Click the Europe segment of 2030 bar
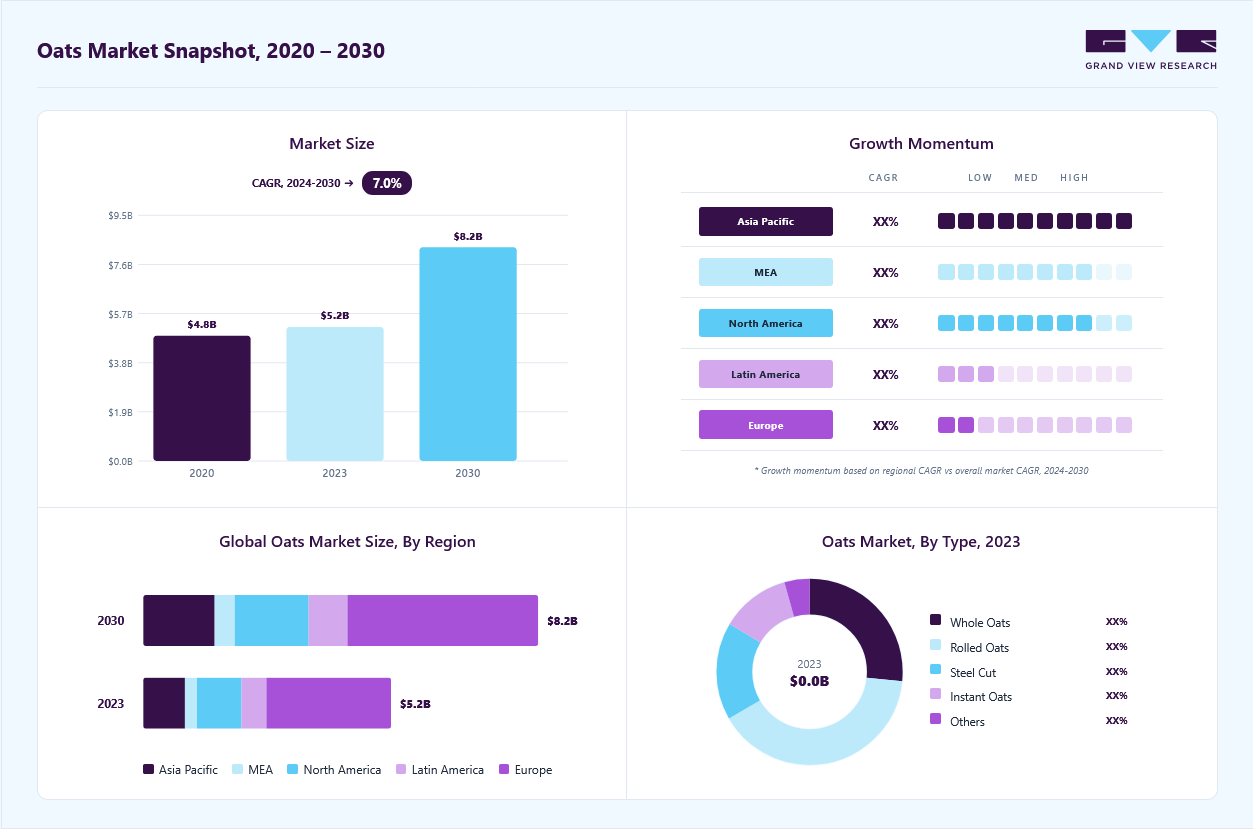The width and height of the screenshot is (1253, 829). [443, 620]
